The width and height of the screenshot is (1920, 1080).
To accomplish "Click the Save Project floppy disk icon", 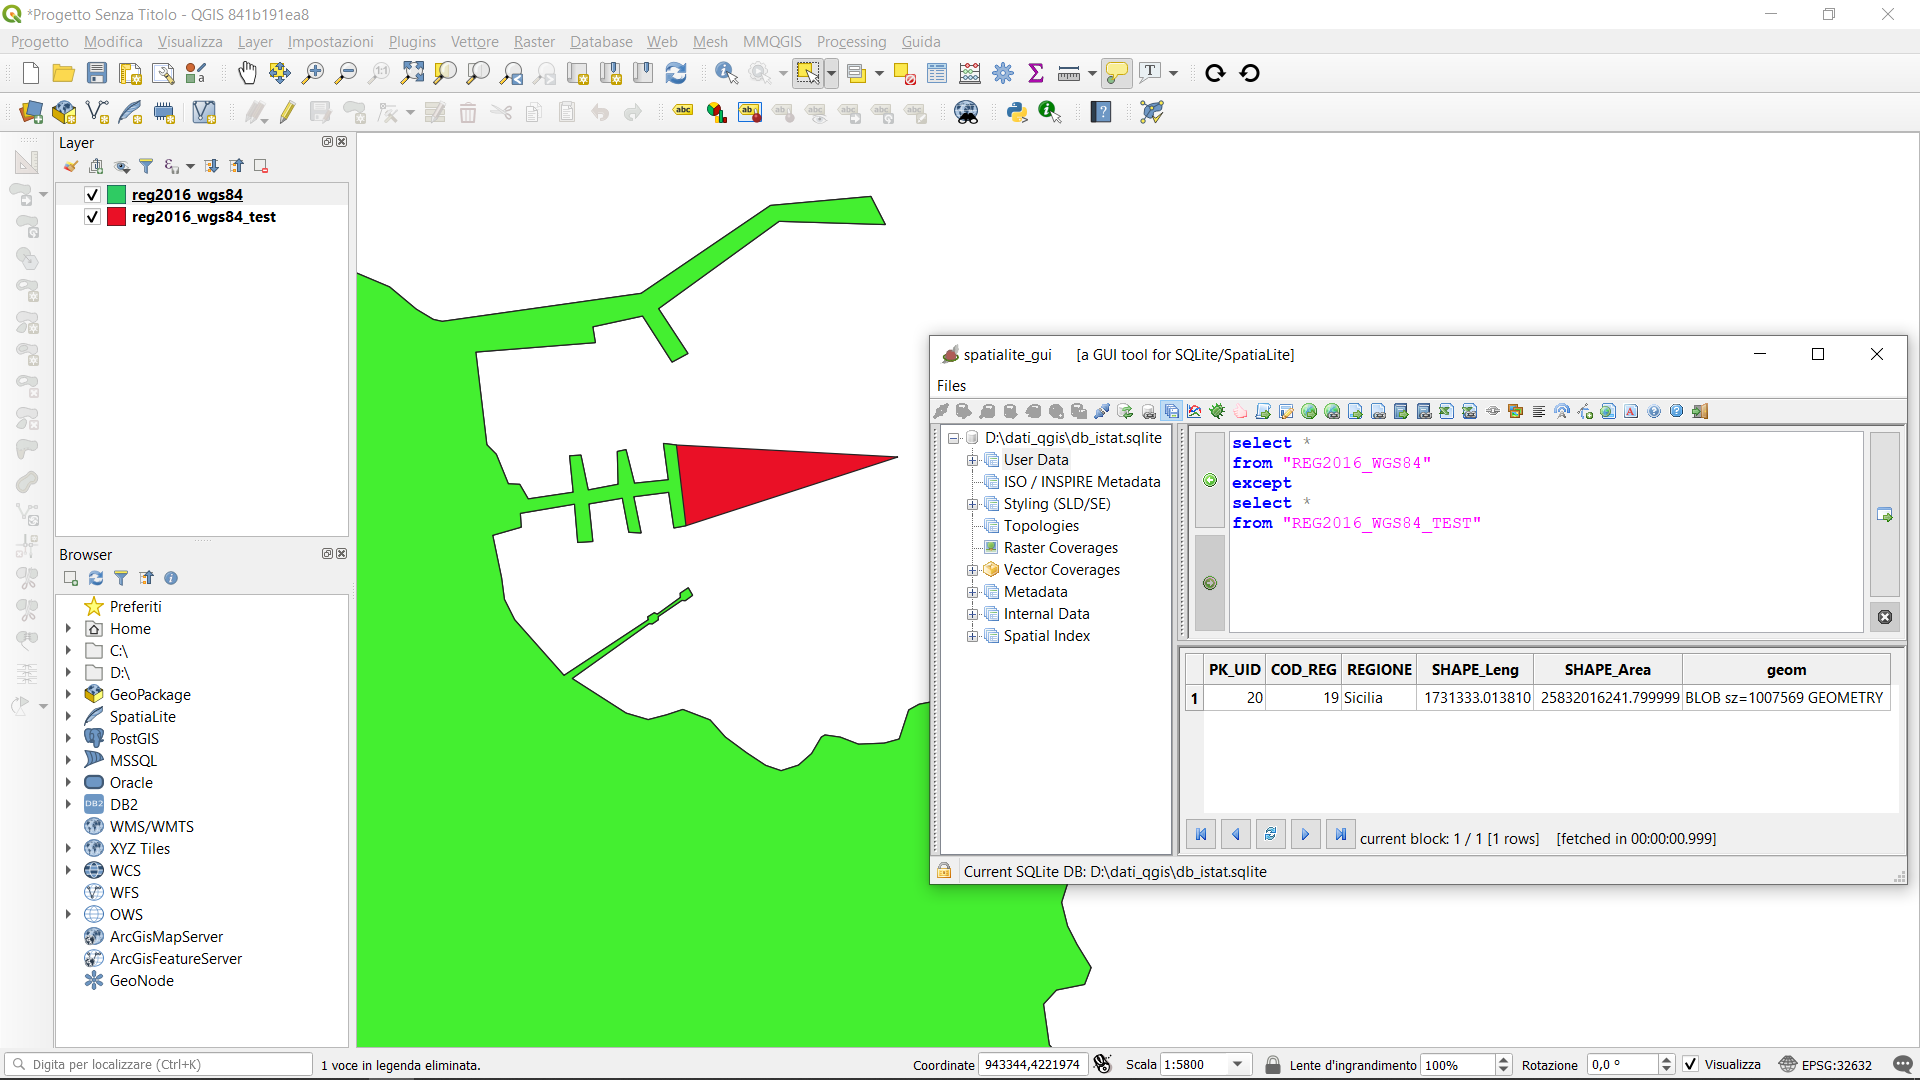I will coord(97,73).
